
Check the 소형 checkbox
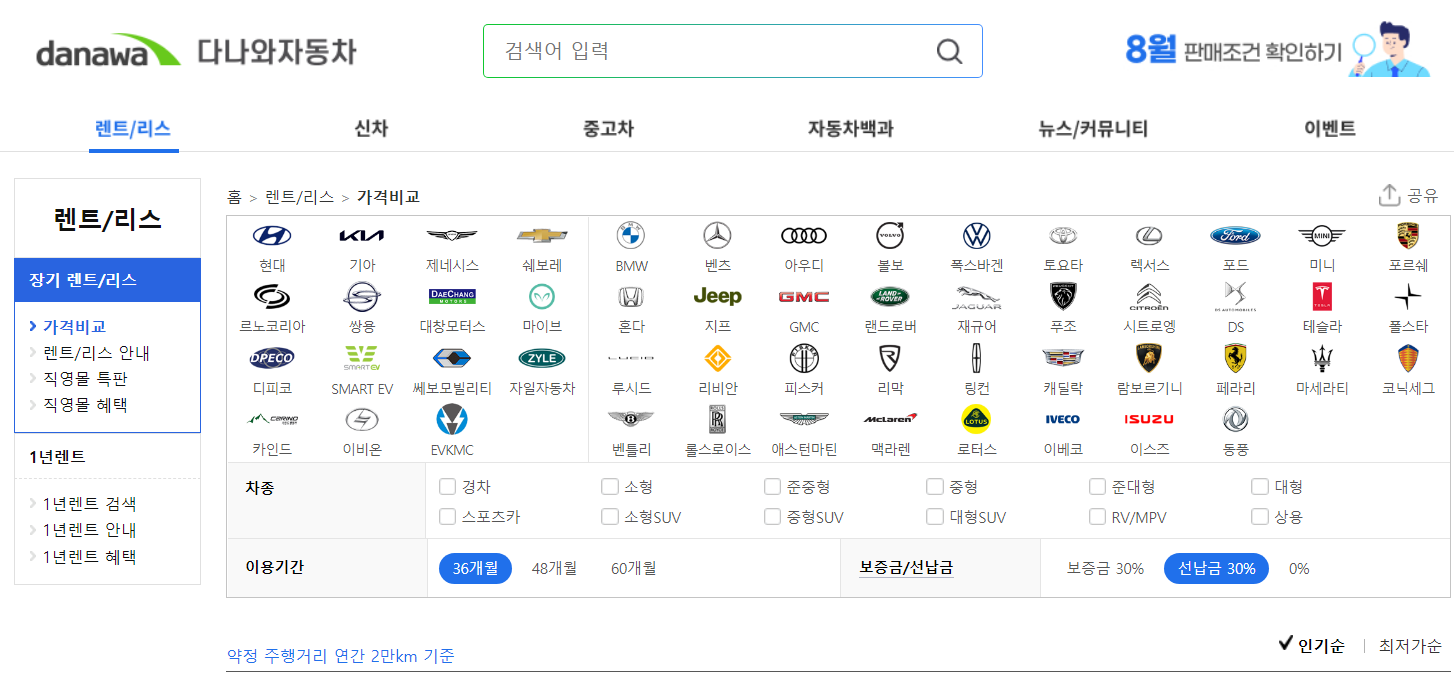[x=610, y=487]
